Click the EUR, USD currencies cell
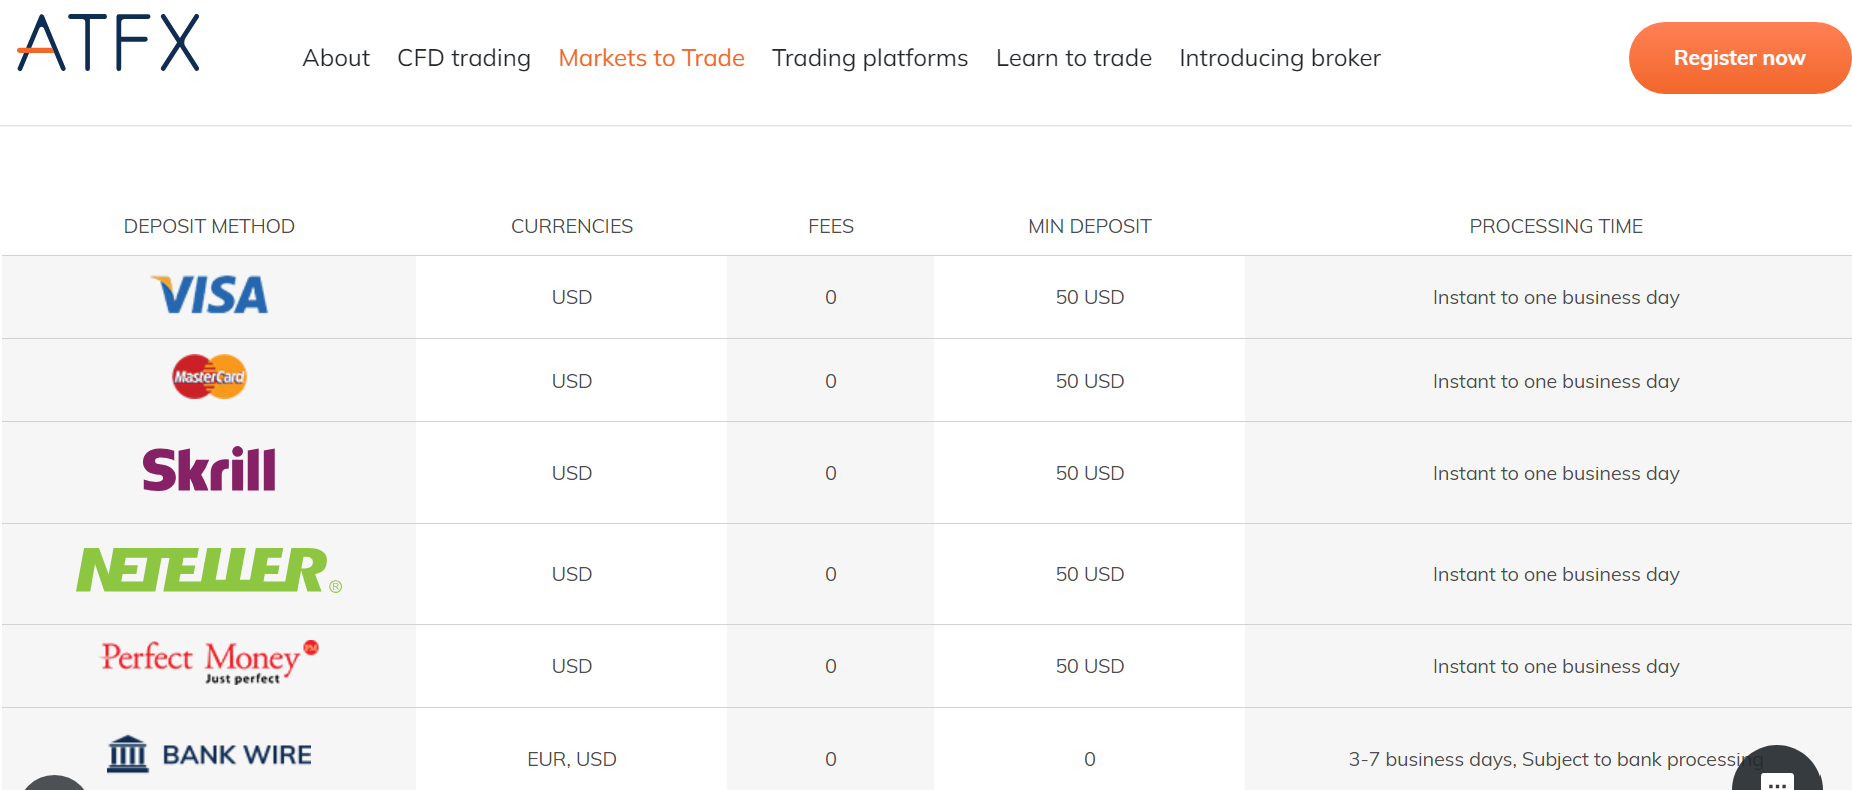 point(572,759)
